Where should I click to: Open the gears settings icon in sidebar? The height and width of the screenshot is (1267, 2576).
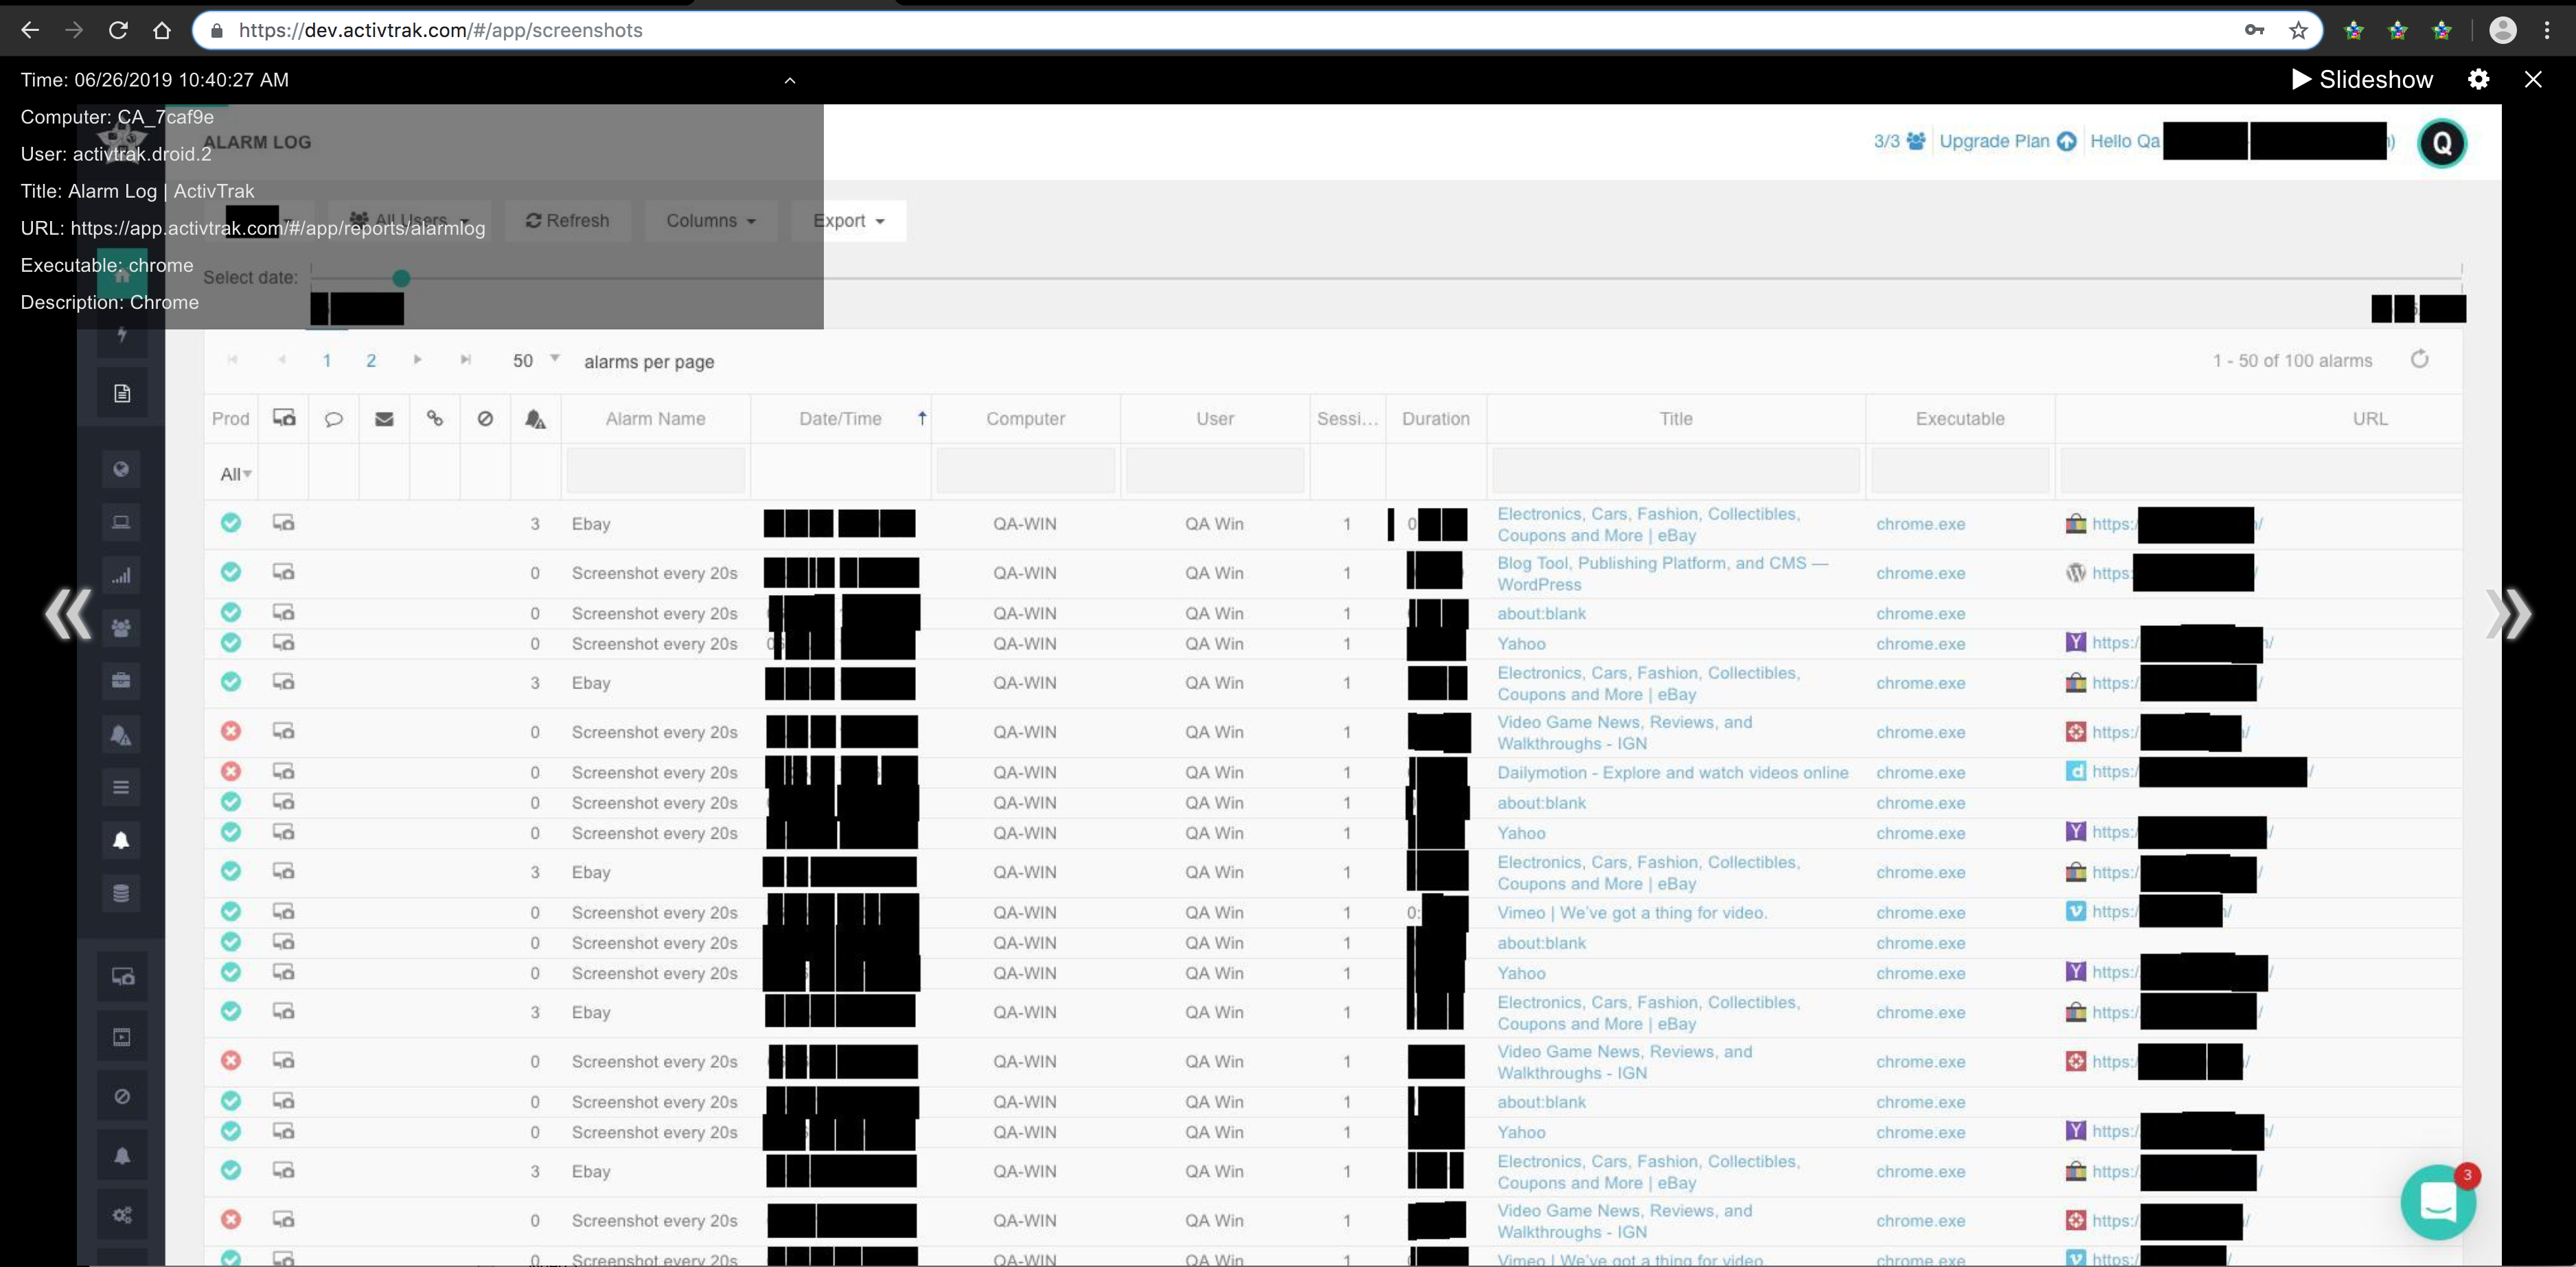pyautogui.click(x=122, y=1215)
